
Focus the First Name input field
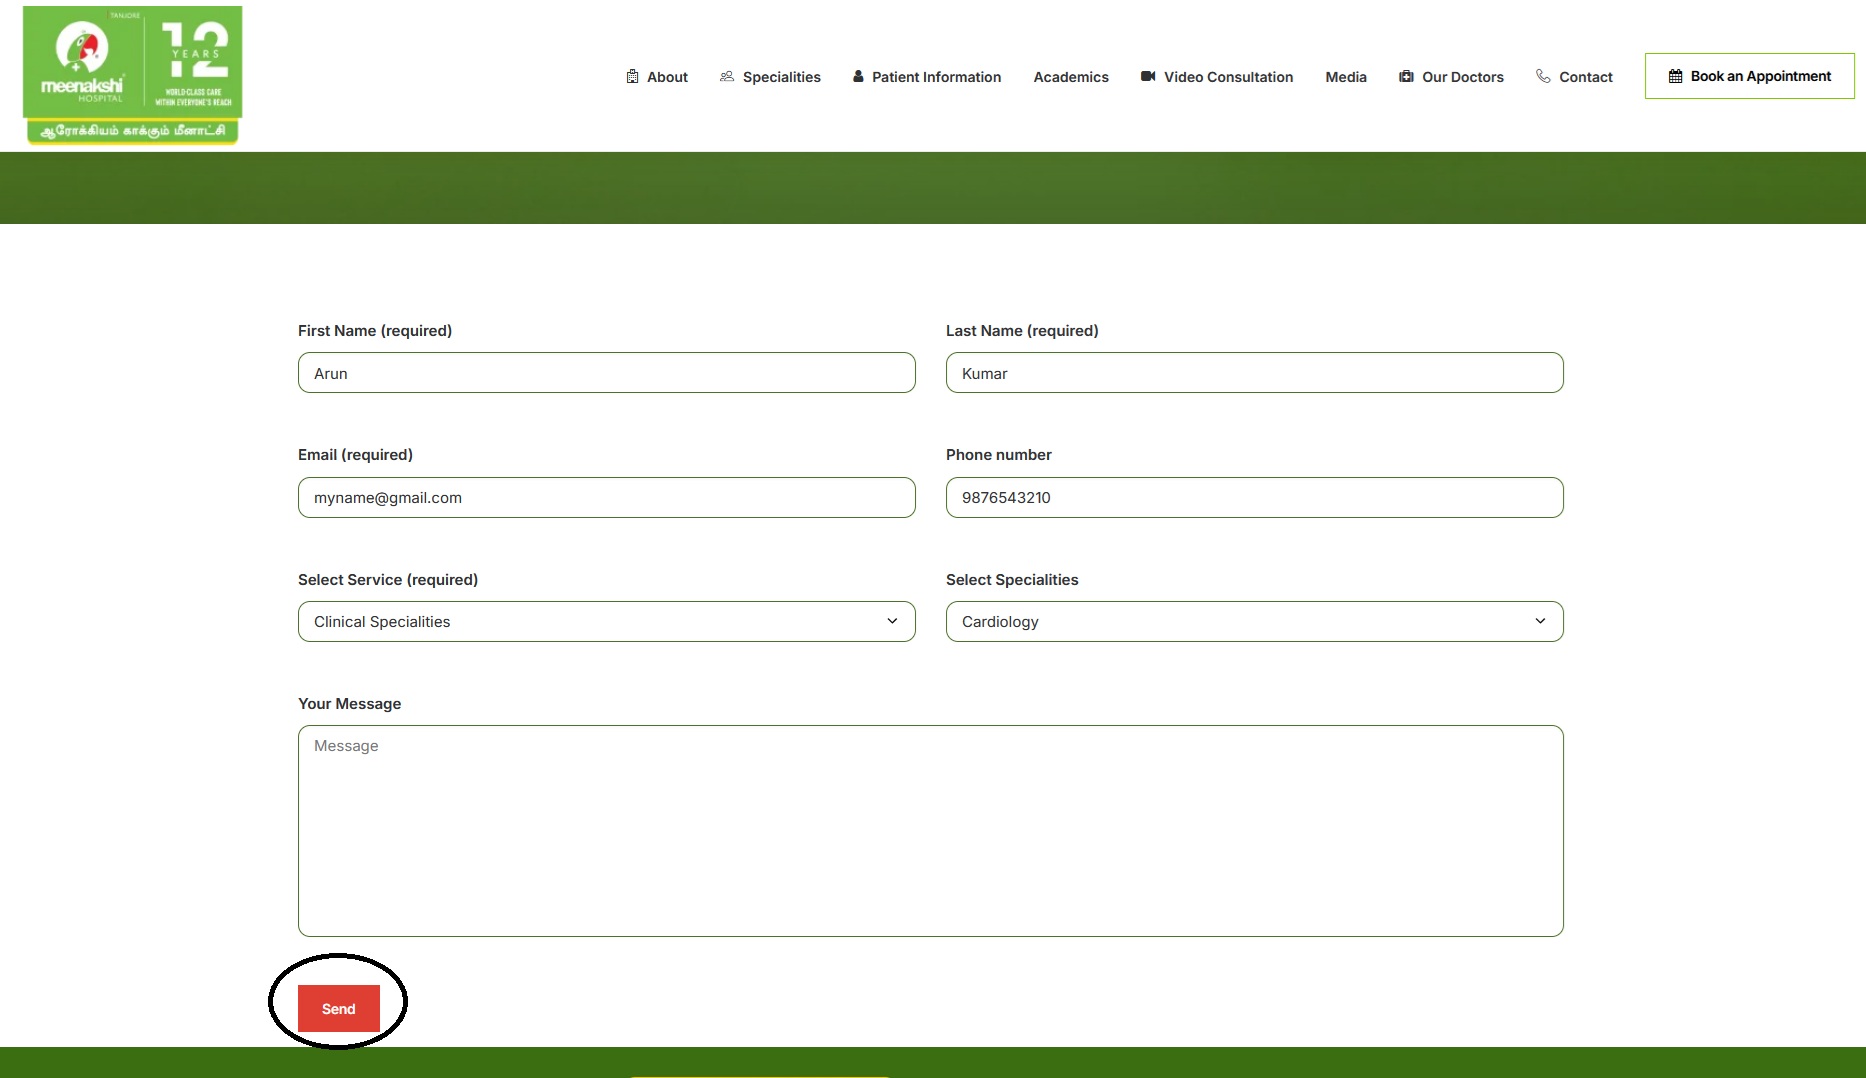click(606, 373)
